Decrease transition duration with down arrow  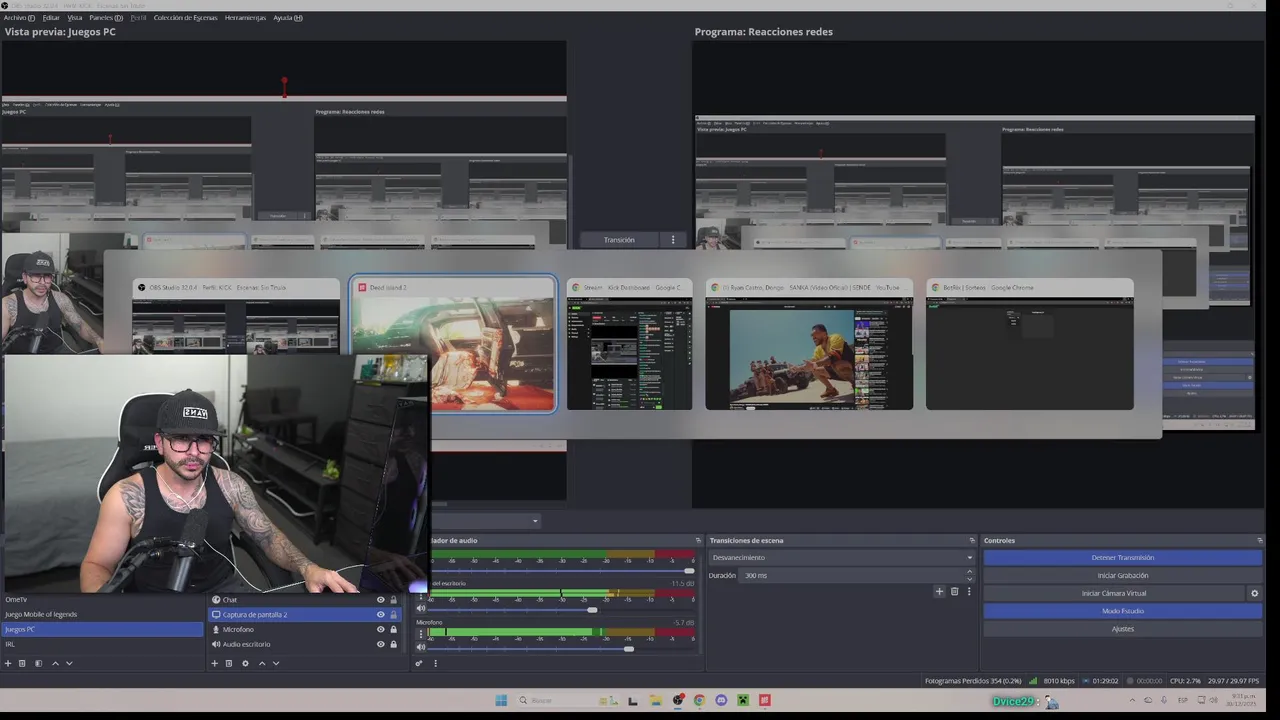(x=968, y=579)
